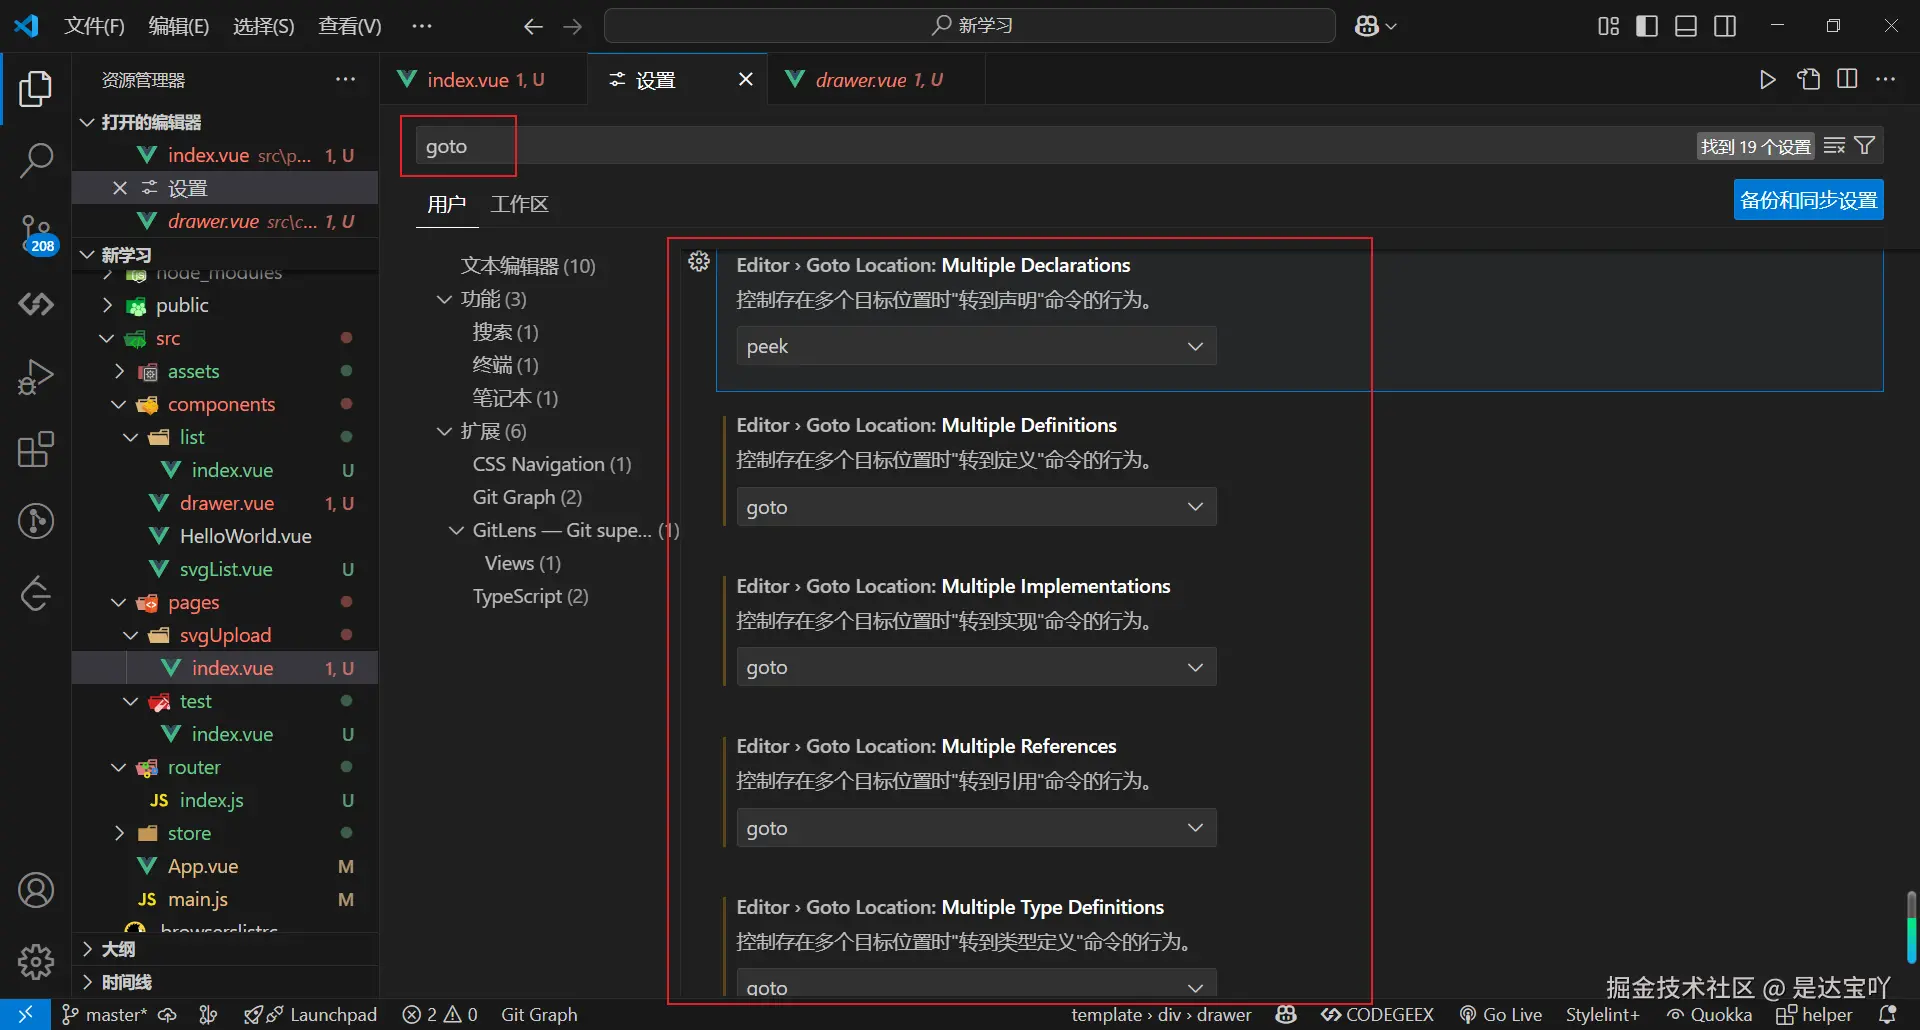Click Launchpad in the status bar
The width and height of the screenshot is (1920, 1030).
(x=311, y=1014)
